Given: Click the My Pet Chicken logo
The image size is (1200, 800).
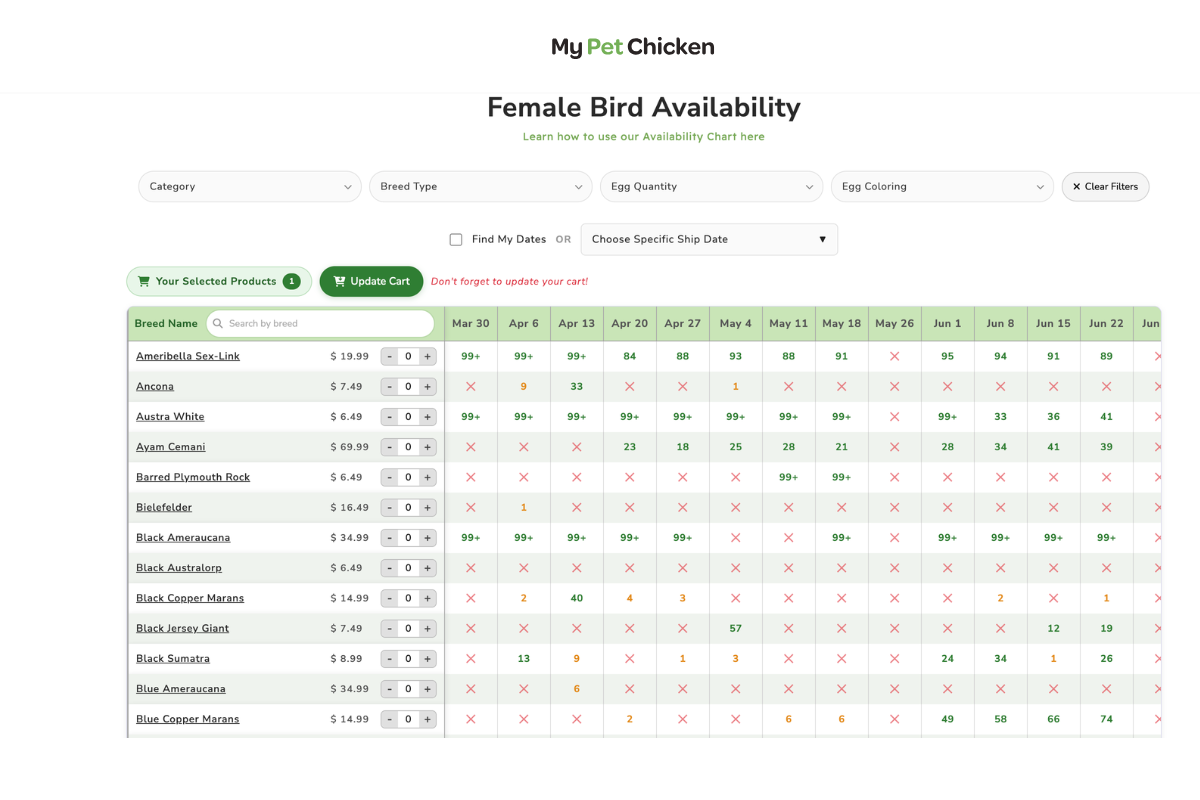Looking at the screenshot, I should tap(632, 47).
